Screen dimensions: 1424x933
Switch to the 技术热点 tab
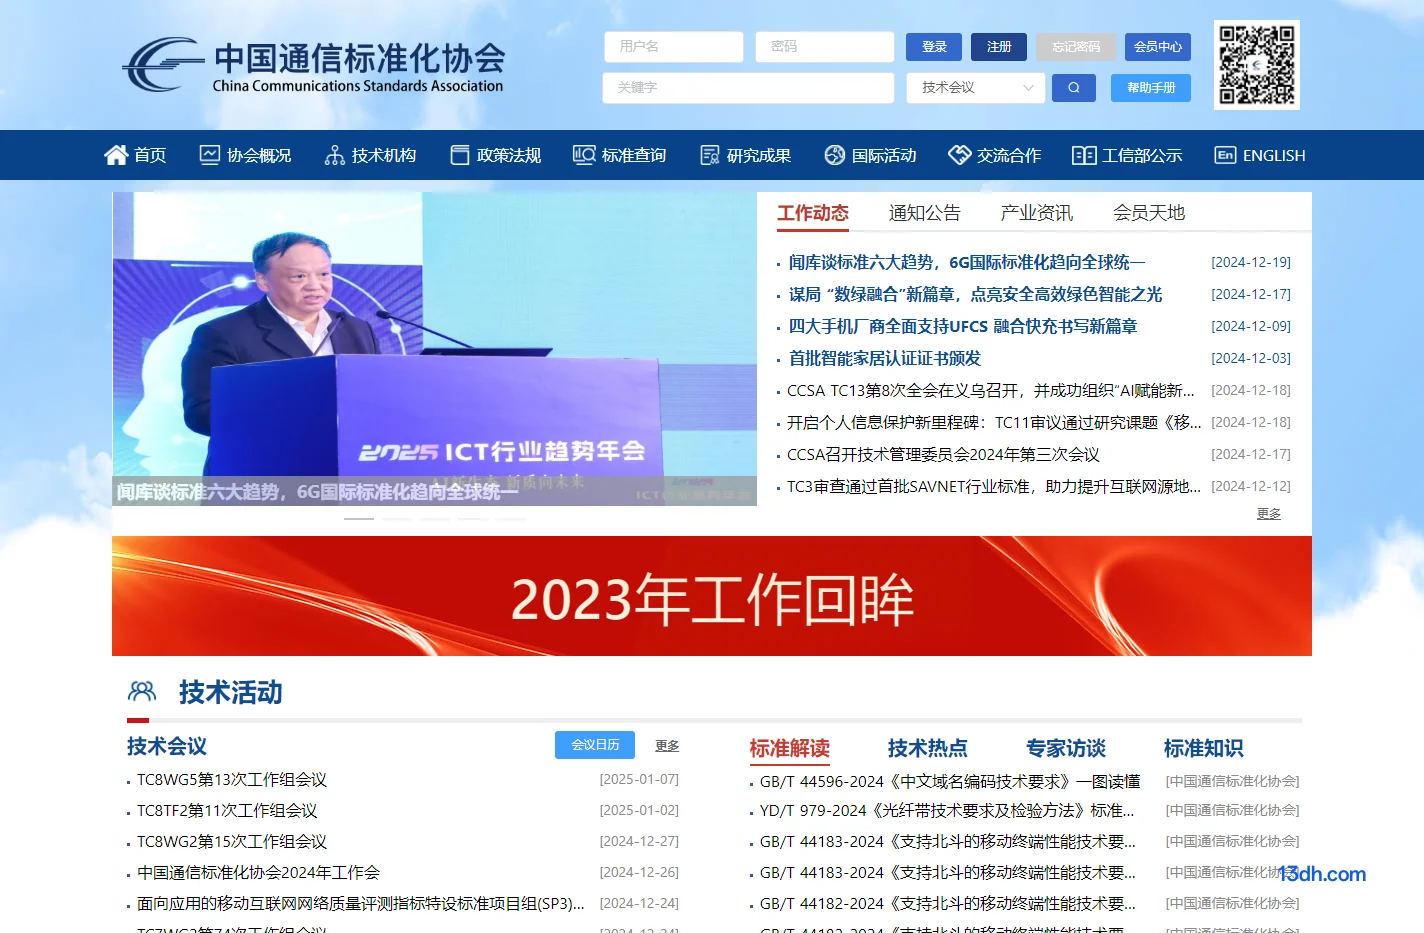[x=928, y=748]
